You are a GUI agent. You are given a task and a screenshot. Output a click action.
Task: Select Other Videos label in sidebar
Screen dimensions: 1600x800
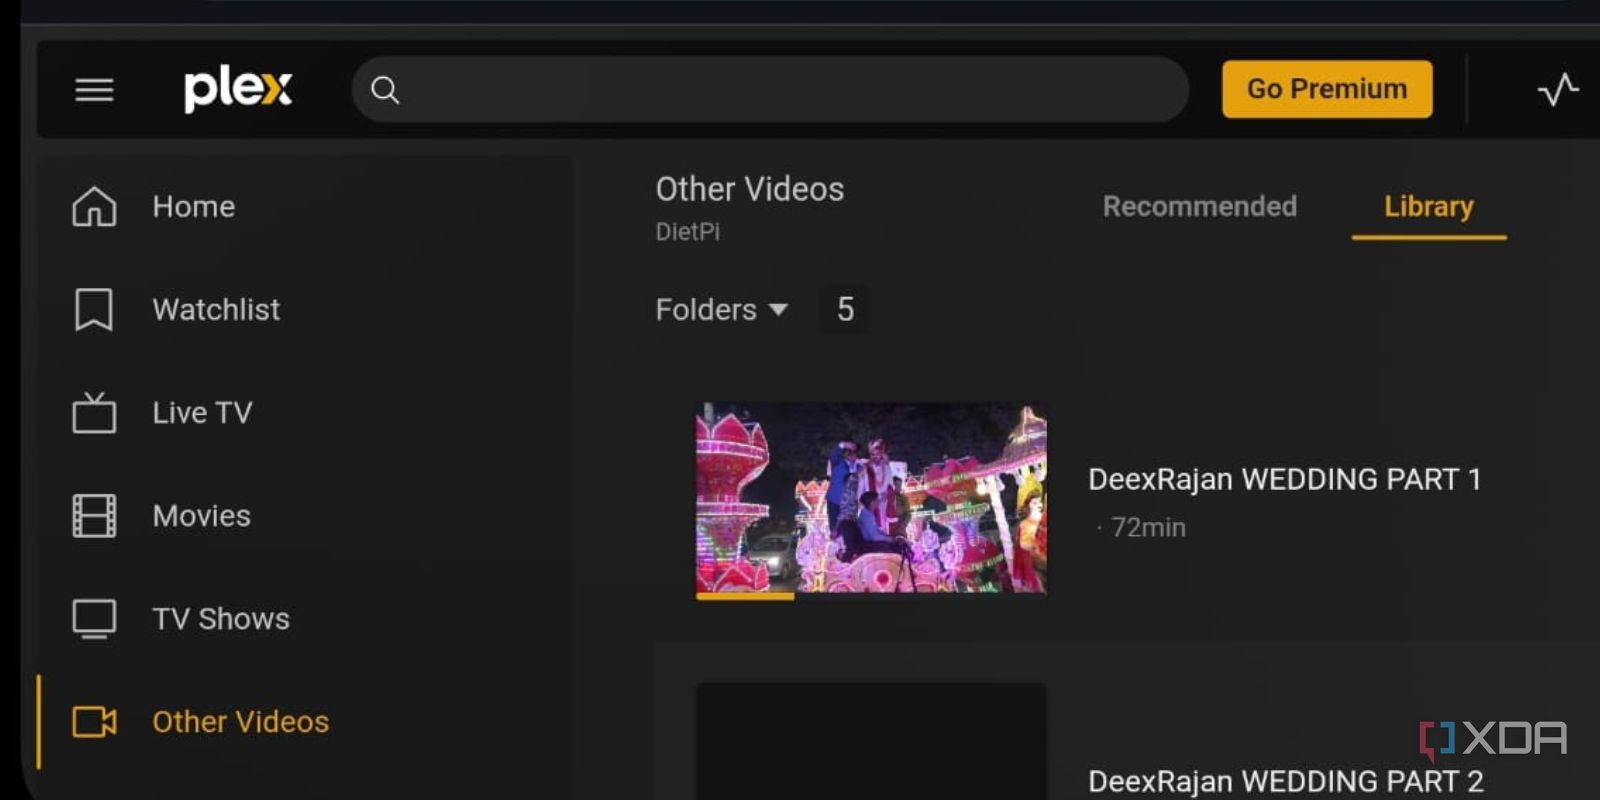click(x=241, y=722)
